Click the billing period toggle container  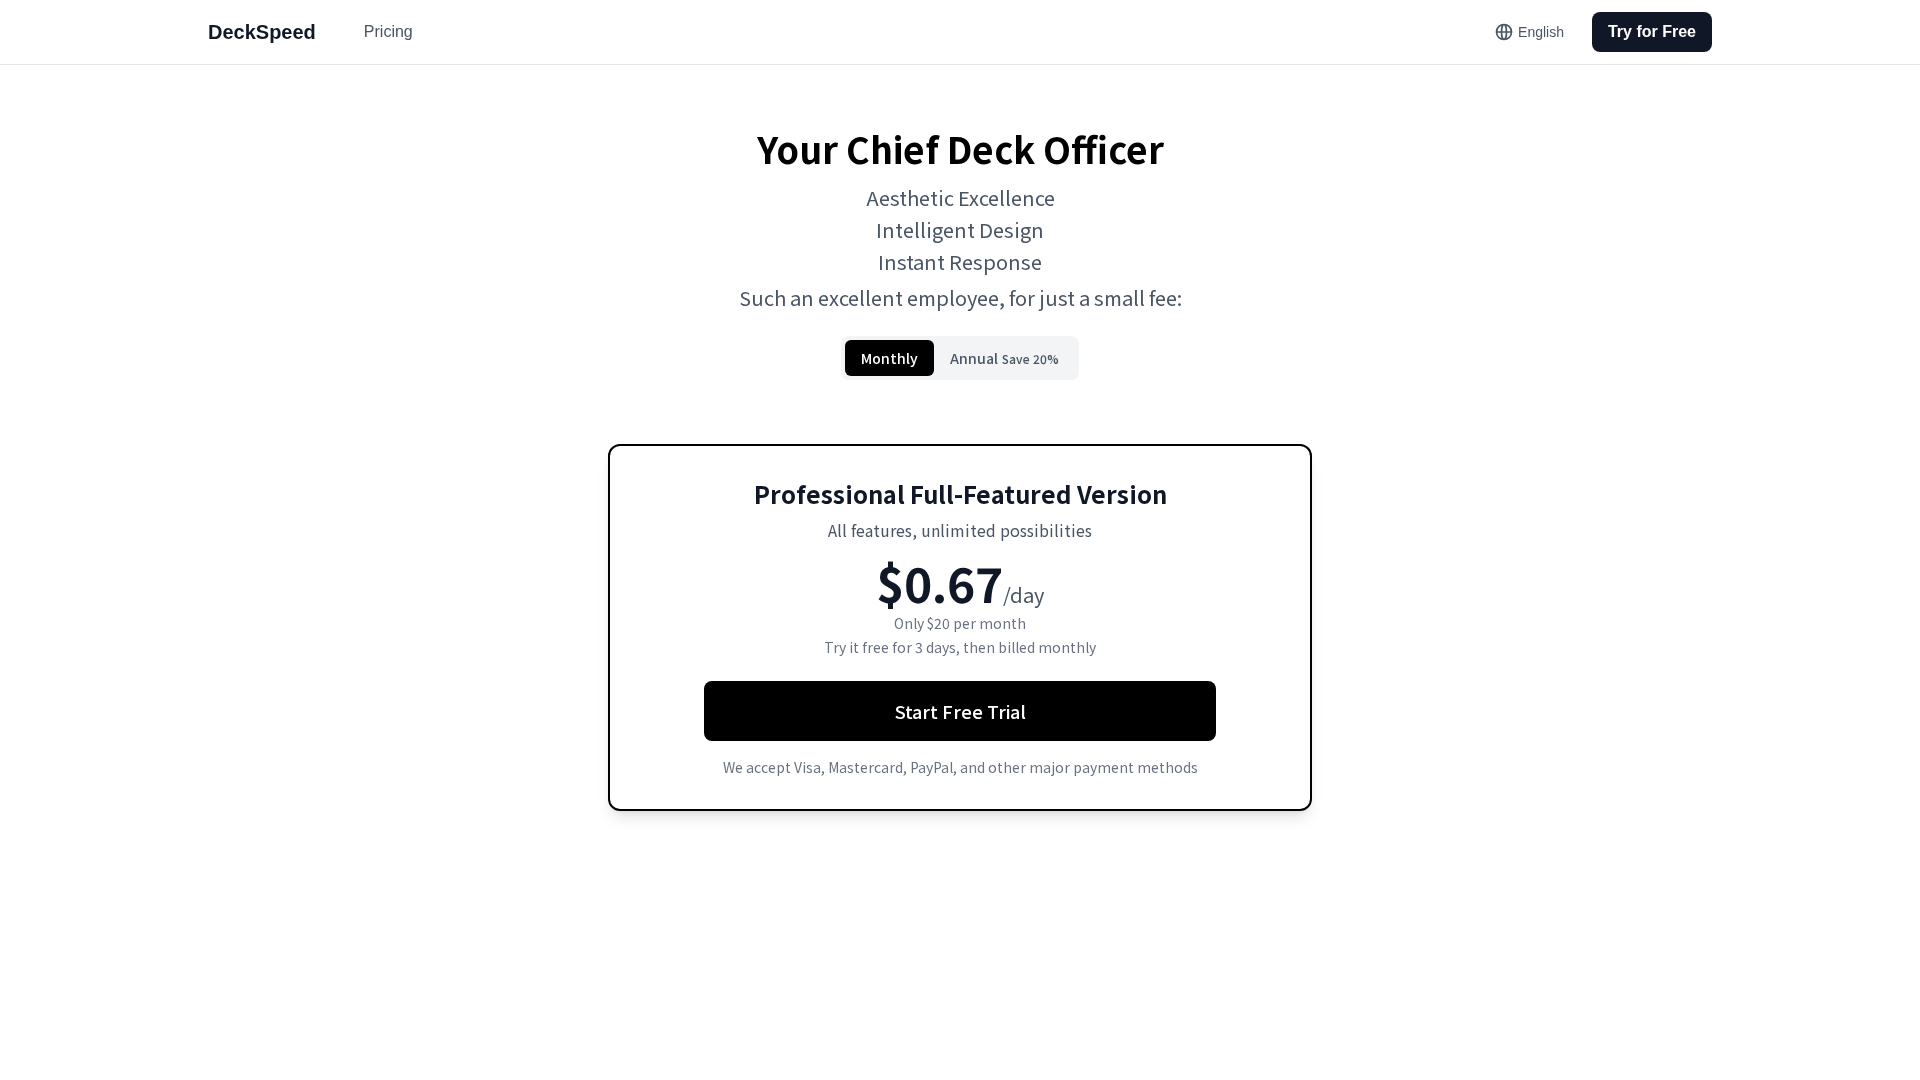point(960,358)
